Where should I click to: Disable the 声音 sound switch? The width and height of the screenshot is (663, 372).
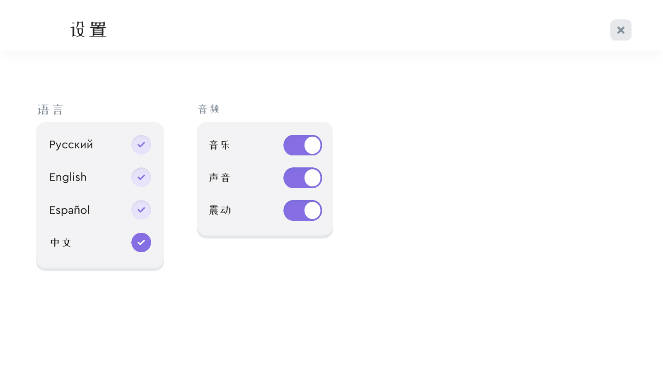coord(302,178)
